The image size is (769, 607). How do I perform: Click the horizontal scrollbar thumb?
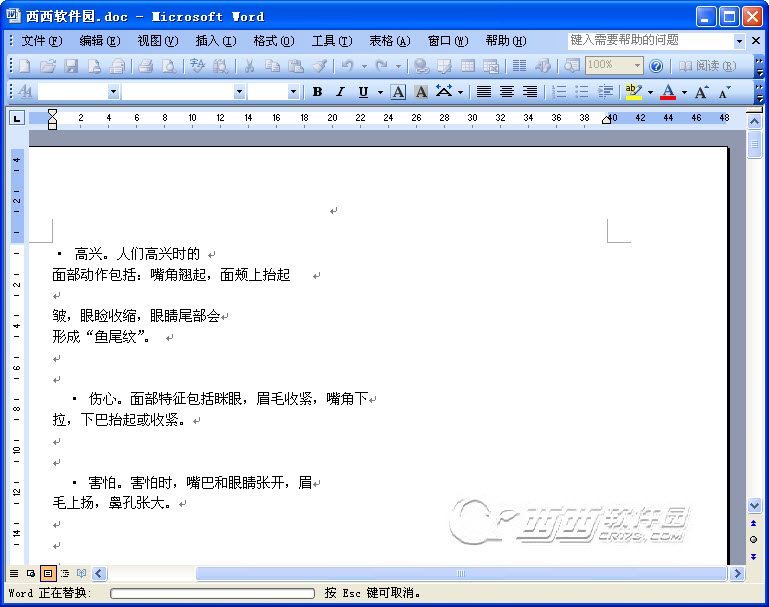[x=461, y=573]
